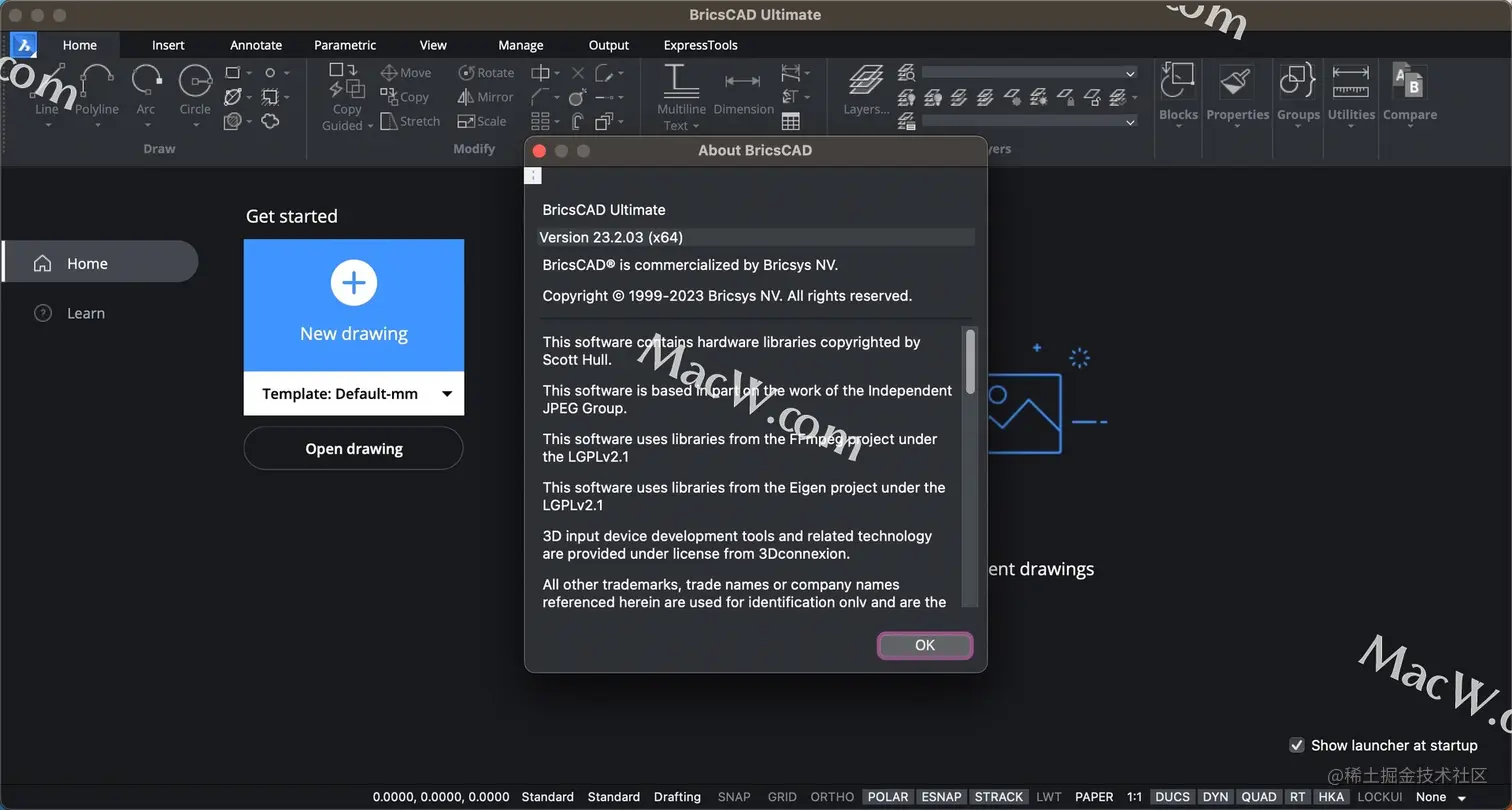
Task: Open the ExpressTools ribbon tab
Action: pos(700,45)
